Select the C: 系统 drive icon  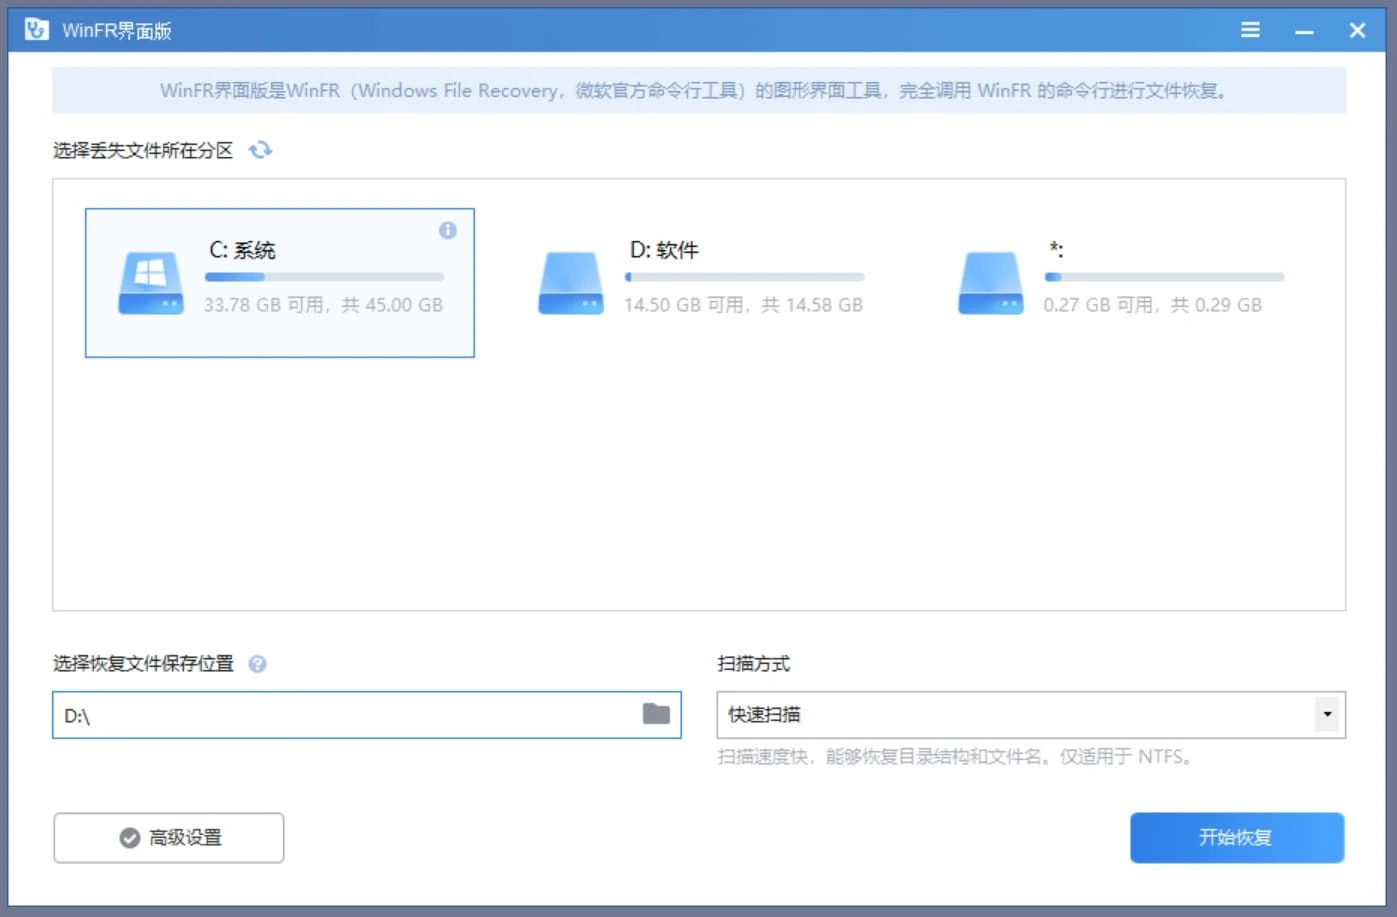coord(150,282)
